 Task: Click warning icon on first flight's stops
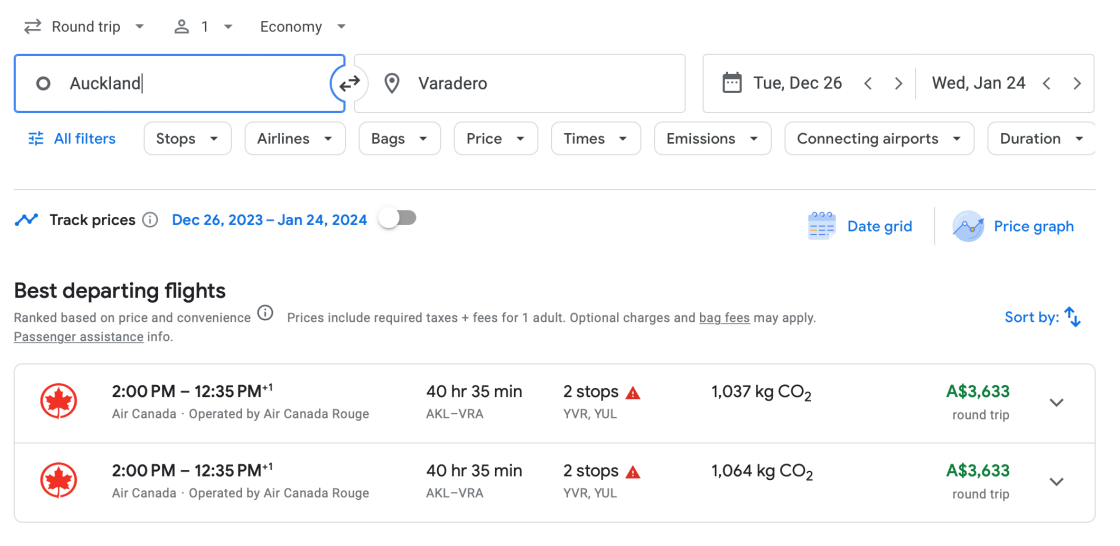pyautogui.click(x=633, y=392)
